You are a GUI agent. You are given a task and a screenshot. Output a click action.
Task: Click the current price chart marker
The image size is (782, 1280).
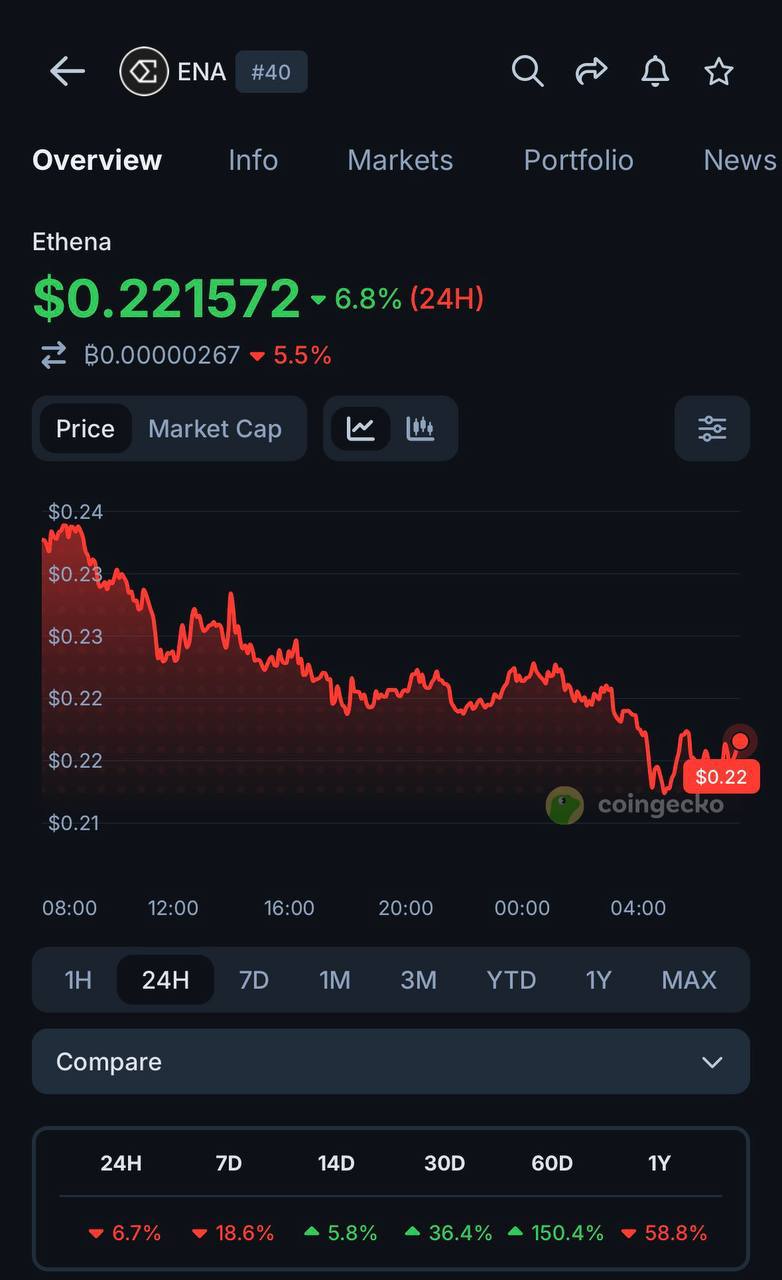click(x=740, y=741)
